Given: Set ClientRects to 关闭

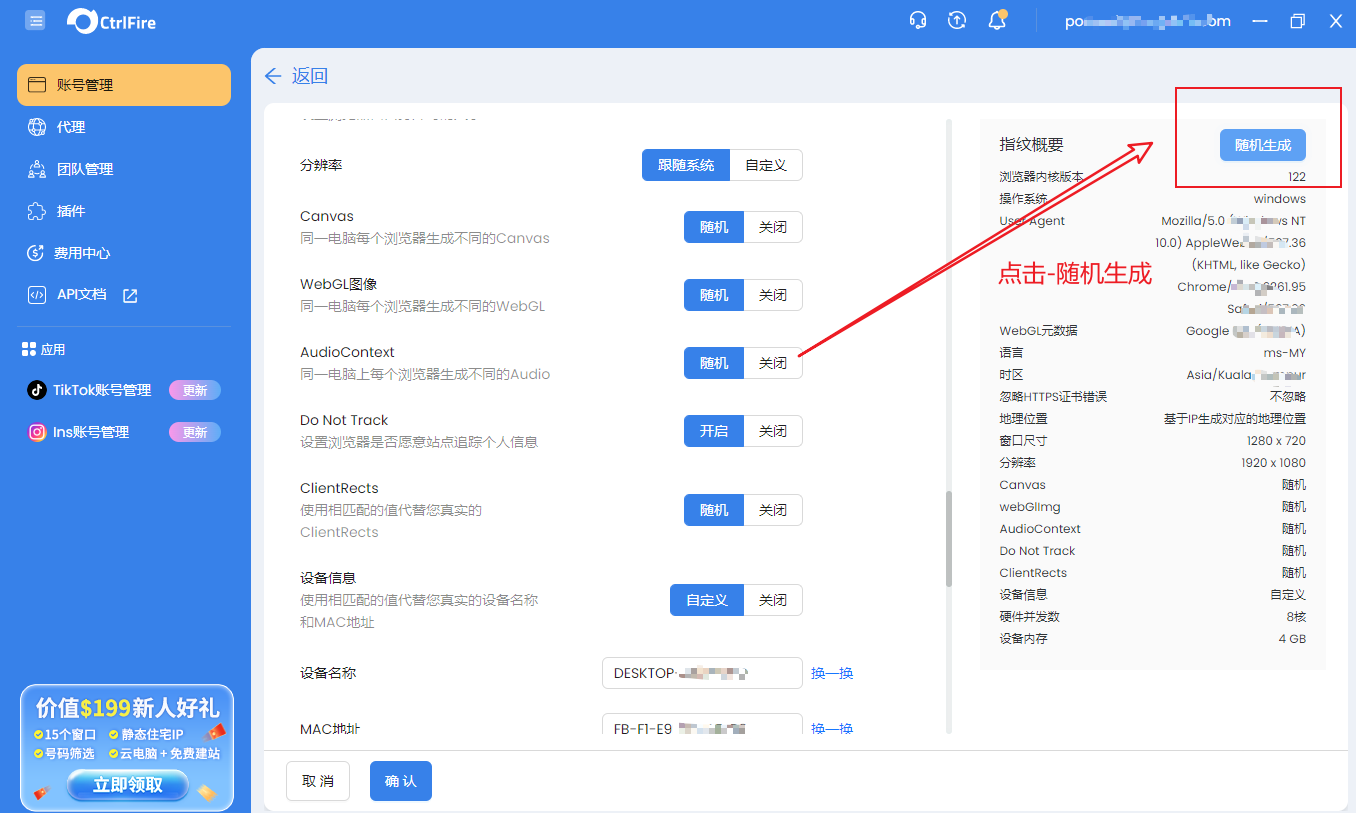Looking at the screenshot, I should coord(773,510).
